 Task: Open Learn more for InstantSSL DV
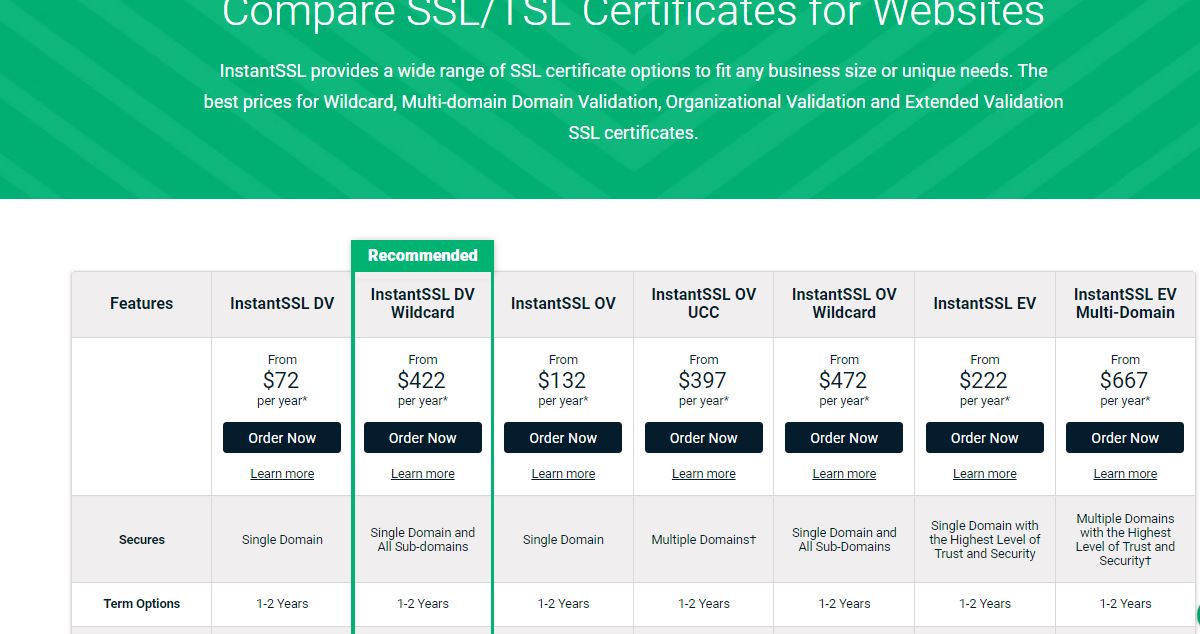pyautogui.click(x=282, y=474)
